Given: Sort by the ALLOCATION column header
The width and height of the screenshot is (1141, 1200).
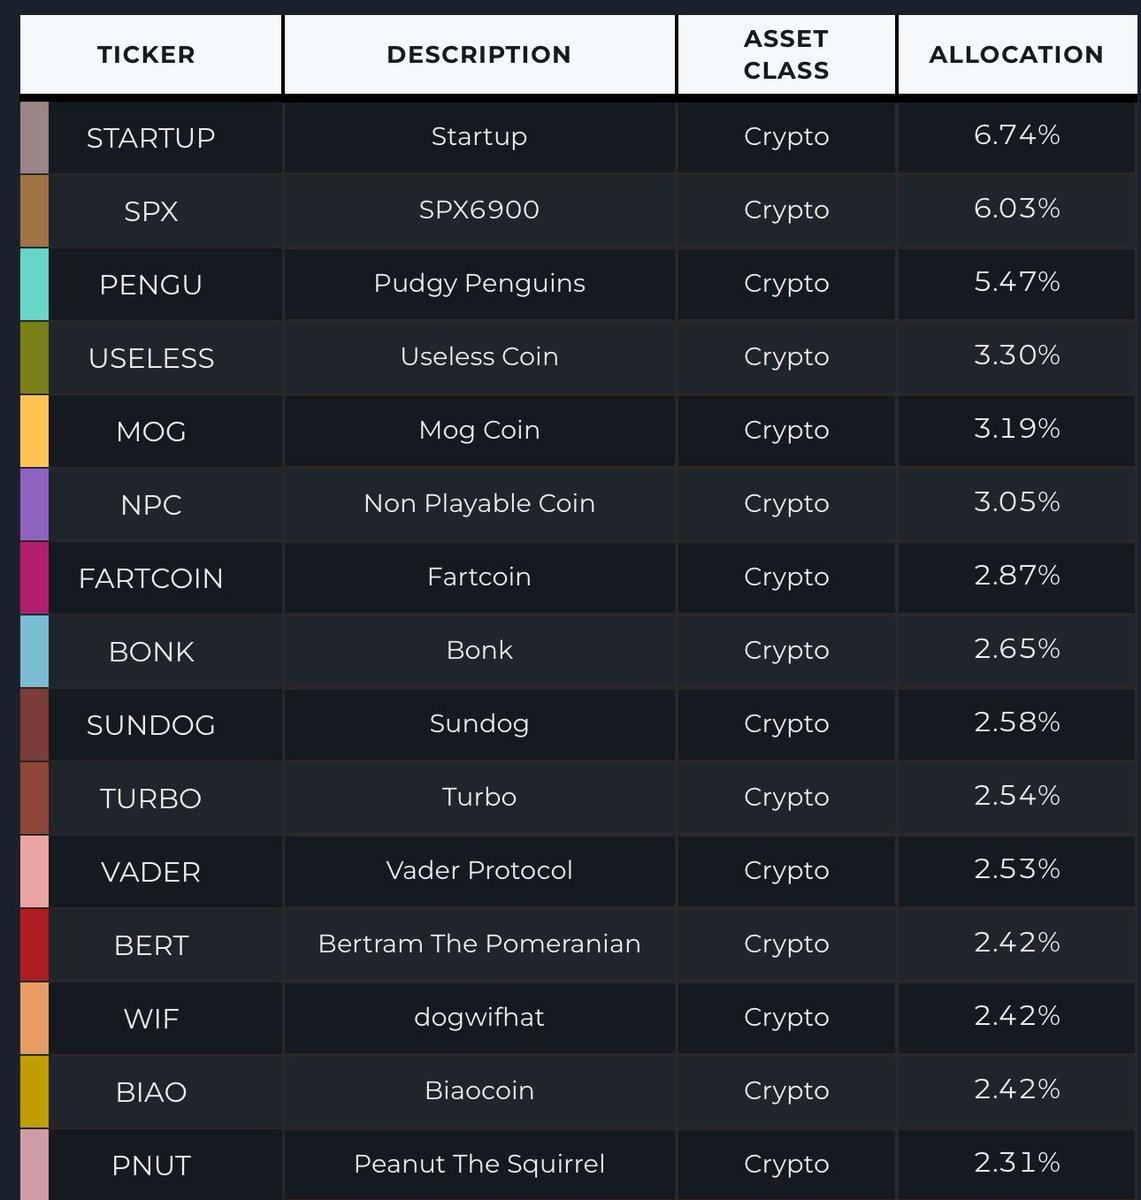Looking at the screenshot, I should tap(1016, 54).
